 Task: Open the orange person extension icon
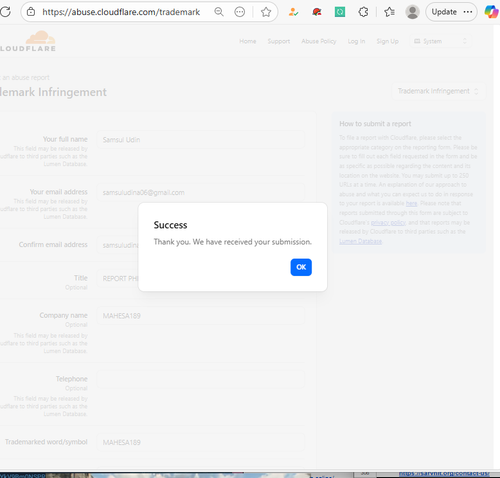tap(293, 12)
